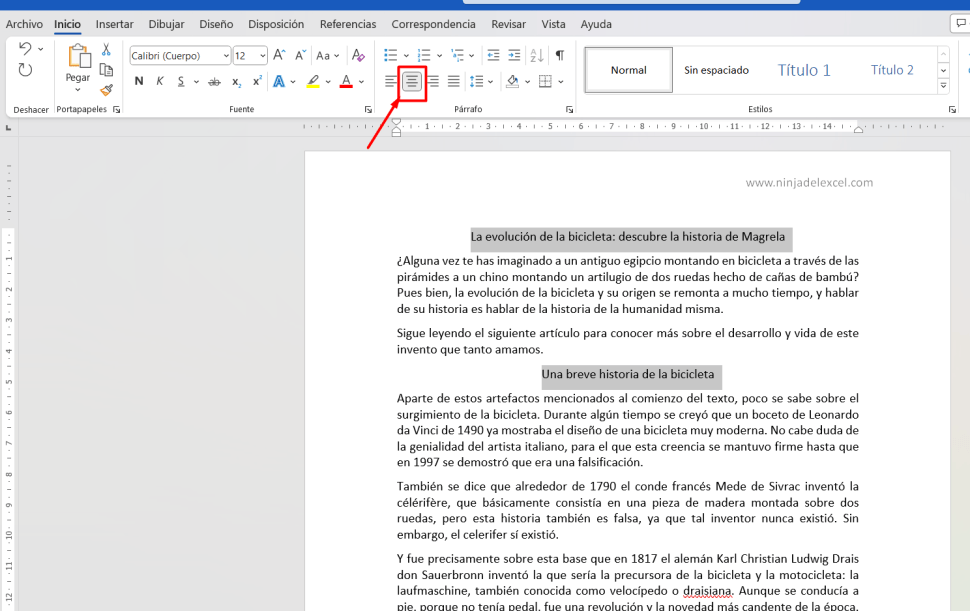Open the text highlight color dropdown
Viewport: 970px width, 611px height.
(327, 82)
